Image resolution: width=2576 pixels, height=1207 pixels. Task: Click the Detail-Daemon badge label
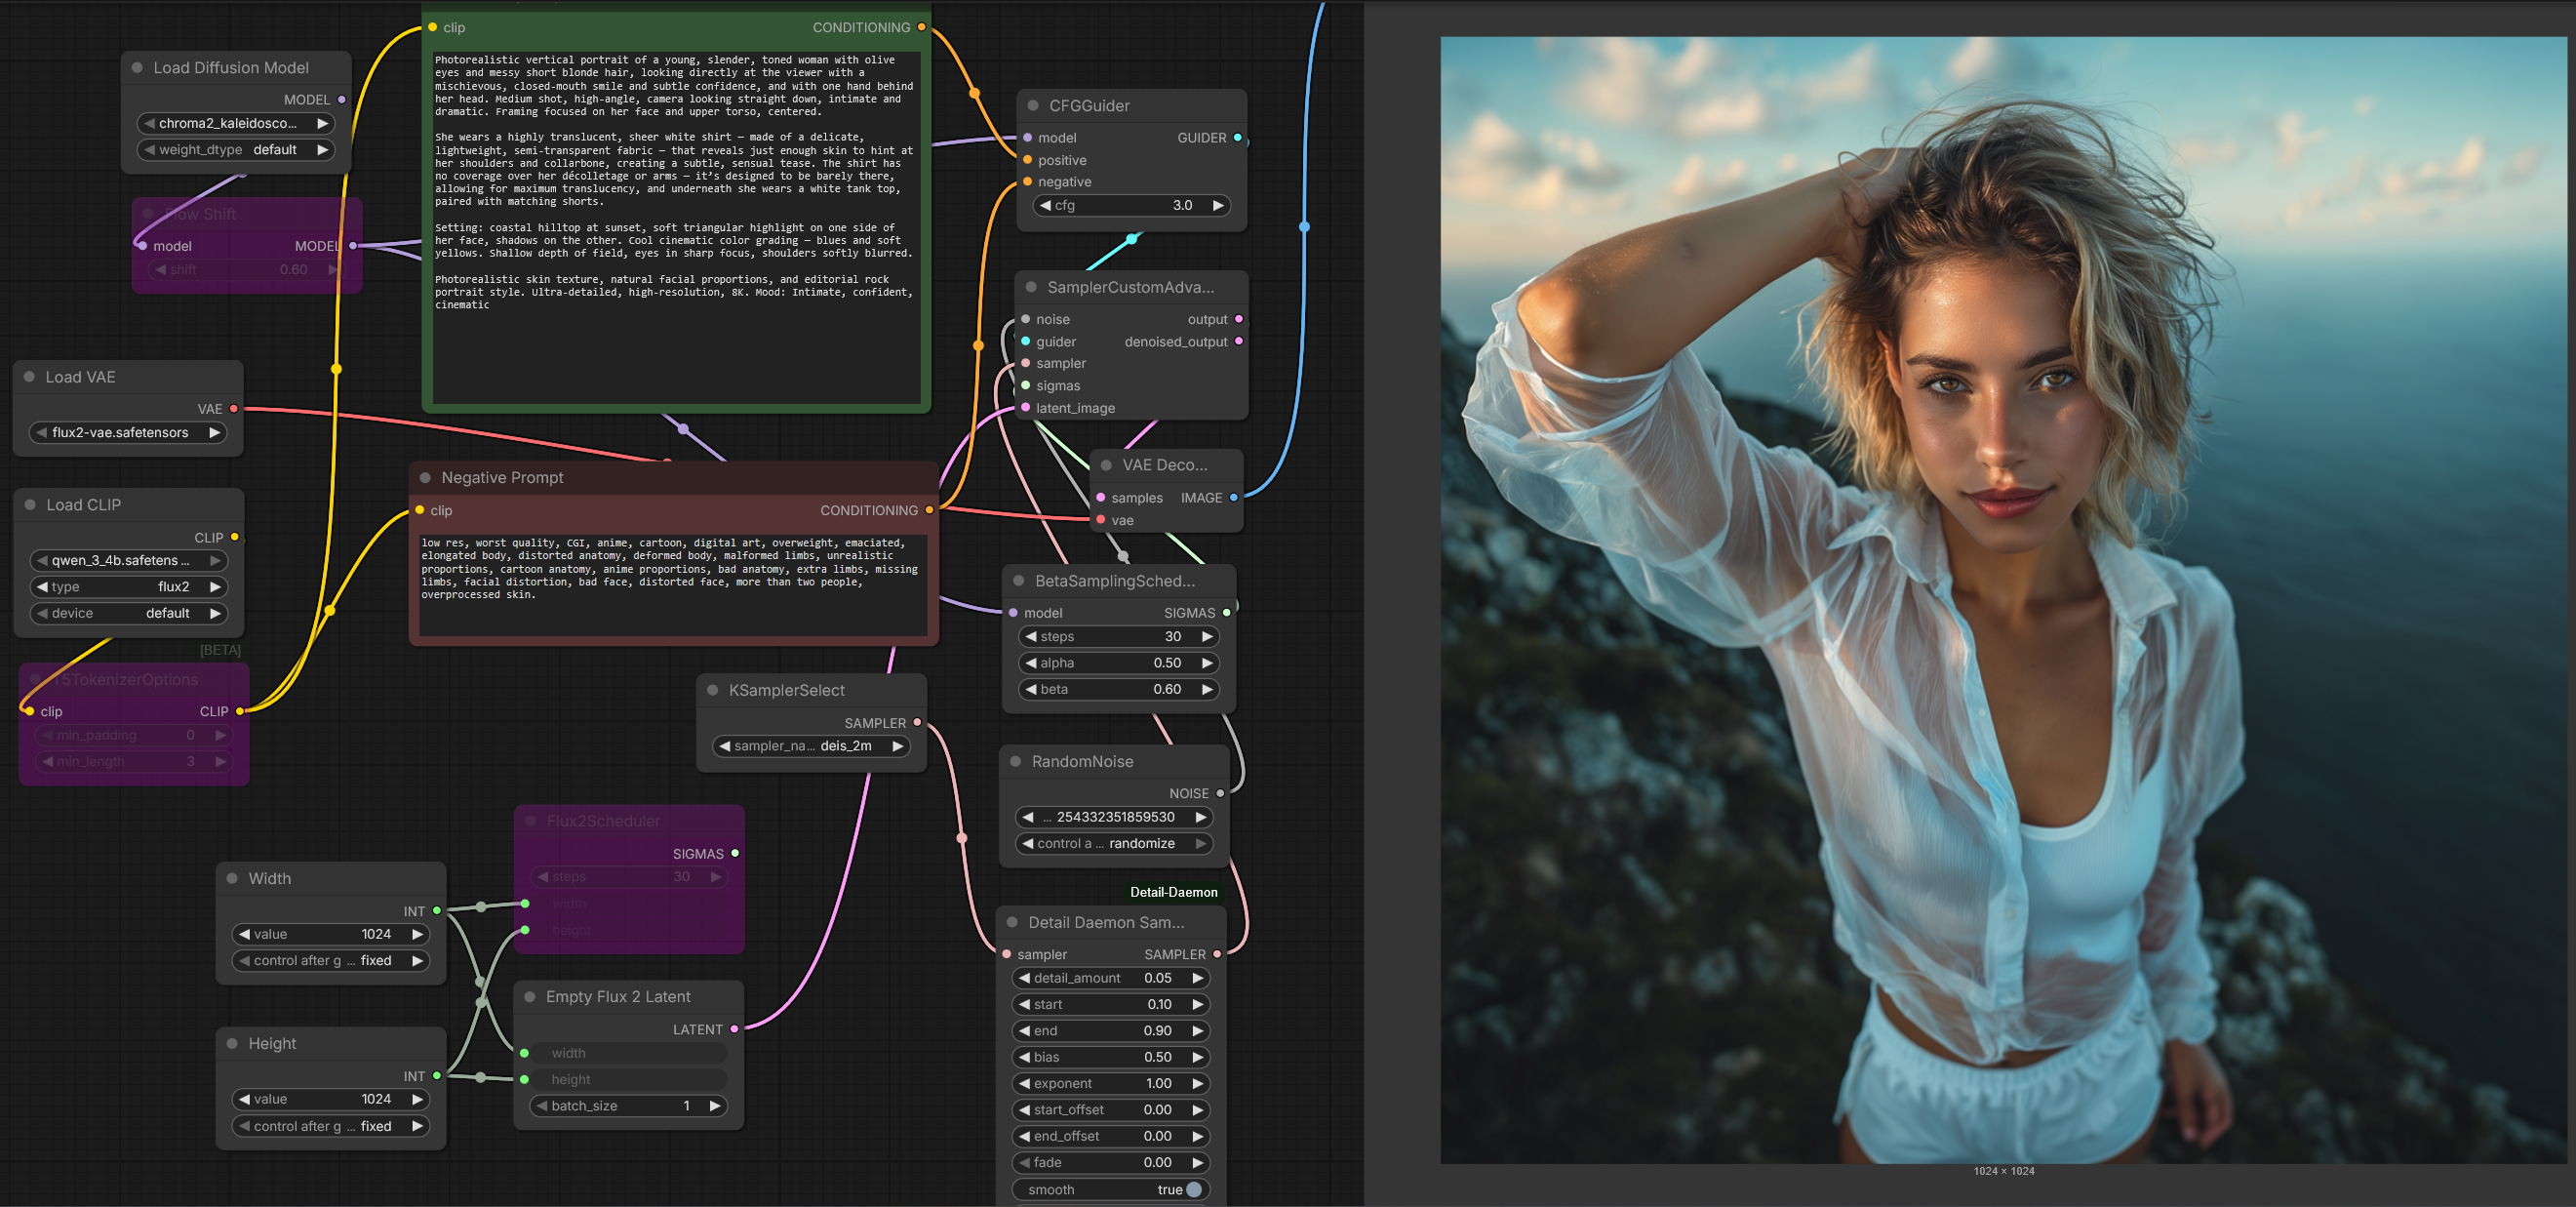(1173, 892)
